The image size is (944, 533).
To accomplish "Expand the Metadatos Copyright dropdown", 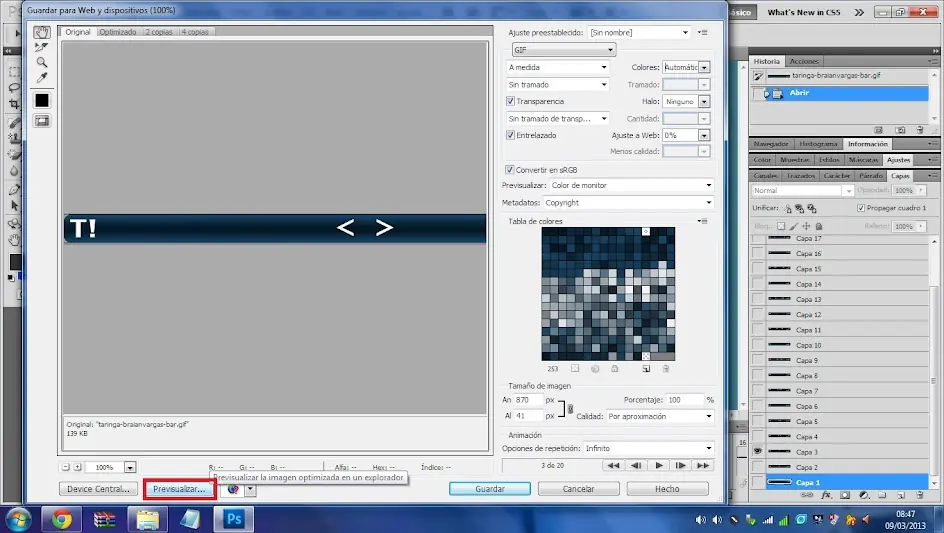I will coord(629,203).
